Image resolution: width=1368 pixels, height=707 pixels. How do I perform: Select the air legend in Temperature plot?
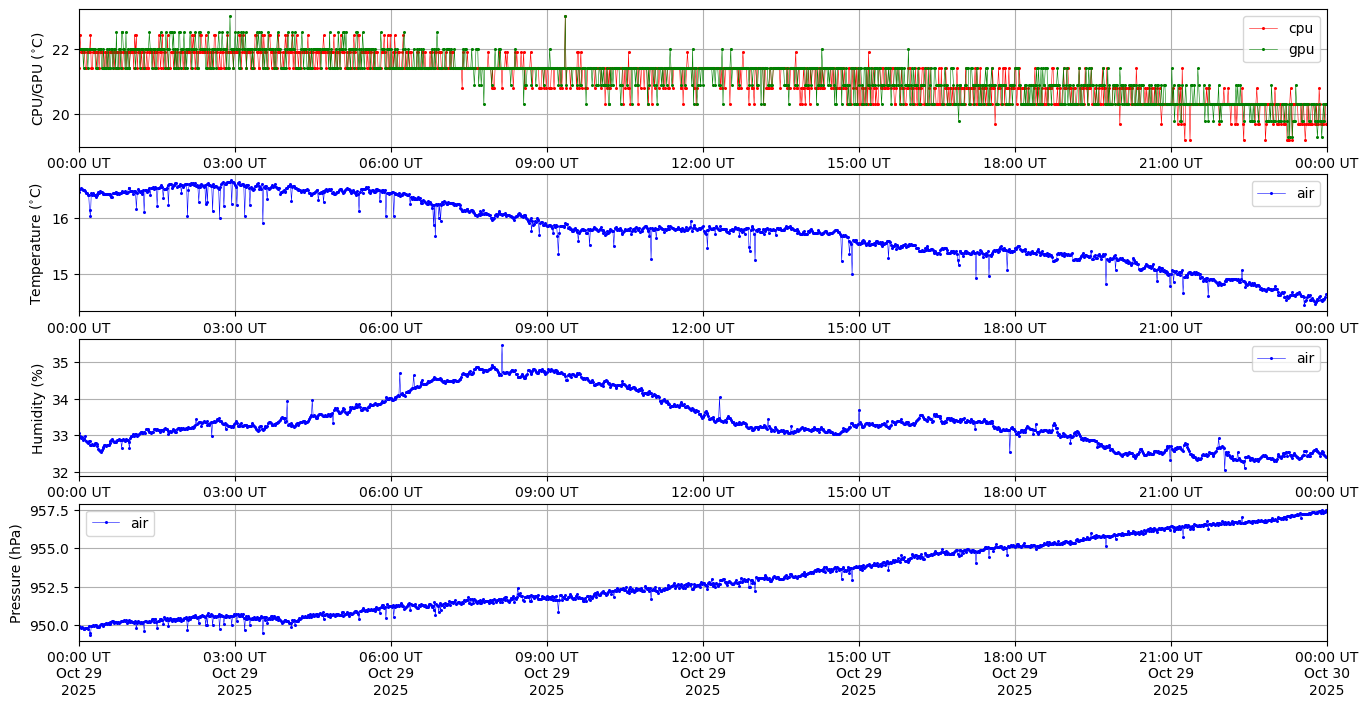[1305, 193]
